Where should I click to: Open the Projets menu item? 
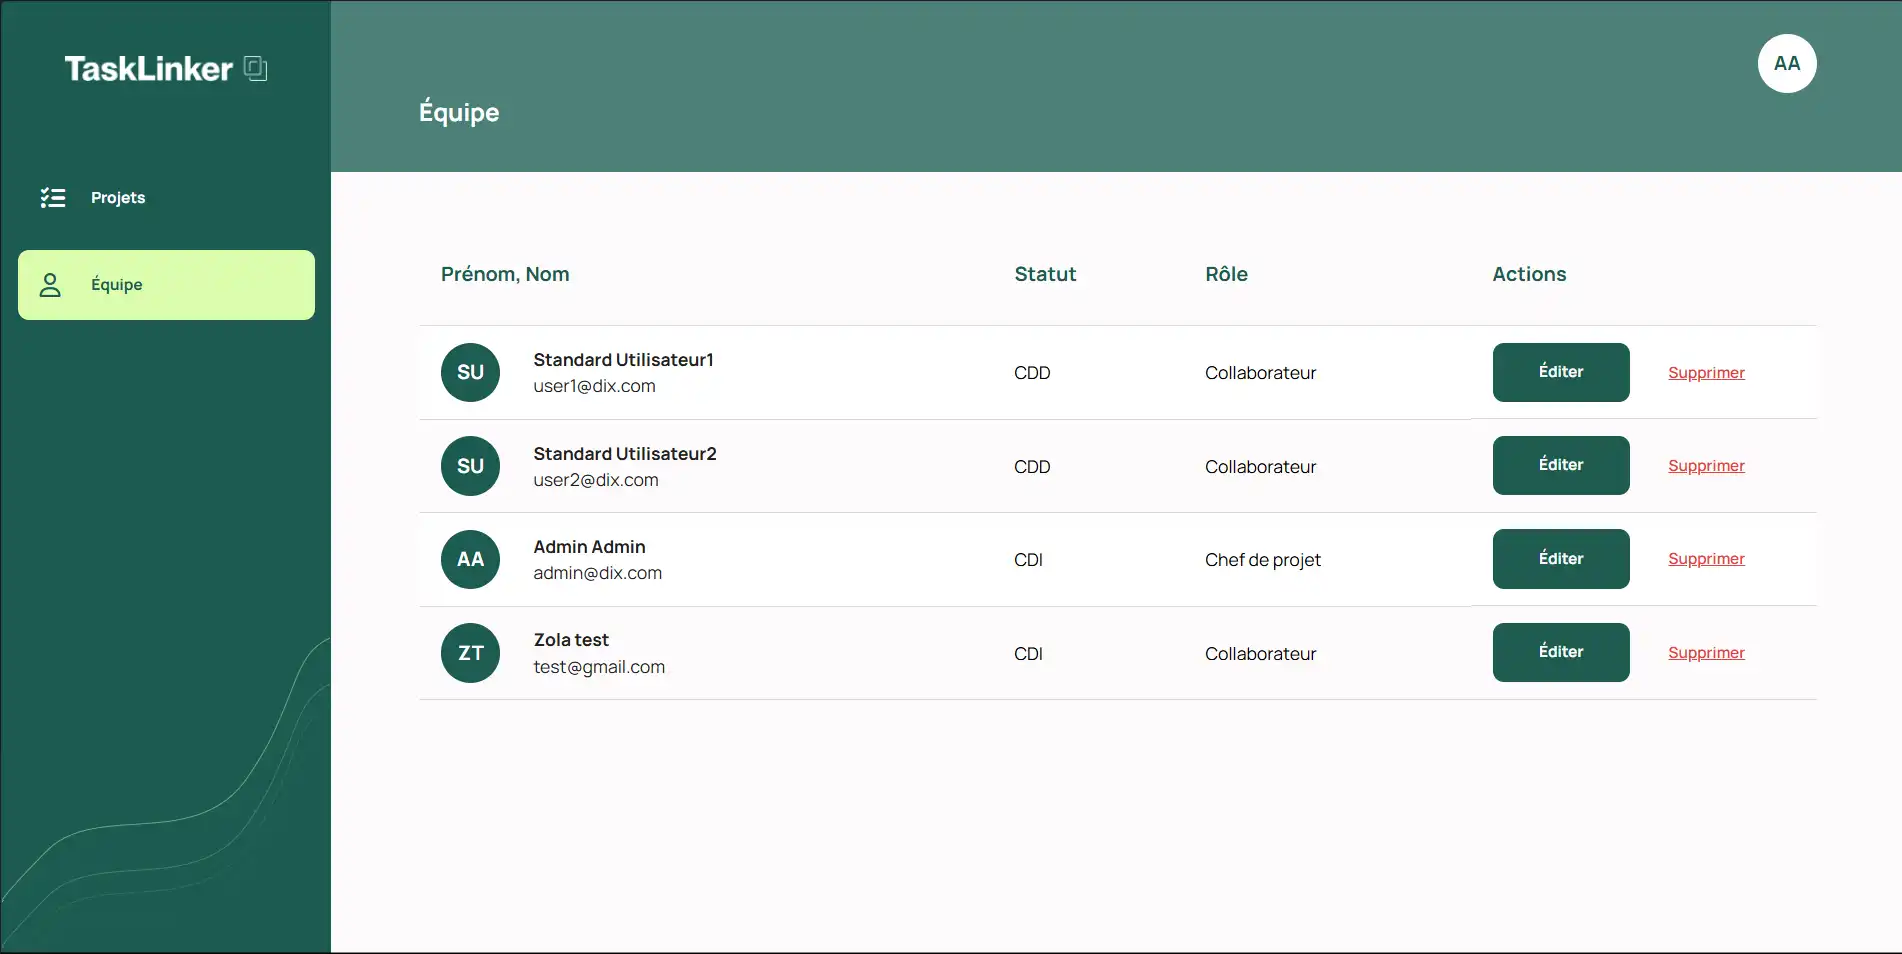click(x=118, y=198)
